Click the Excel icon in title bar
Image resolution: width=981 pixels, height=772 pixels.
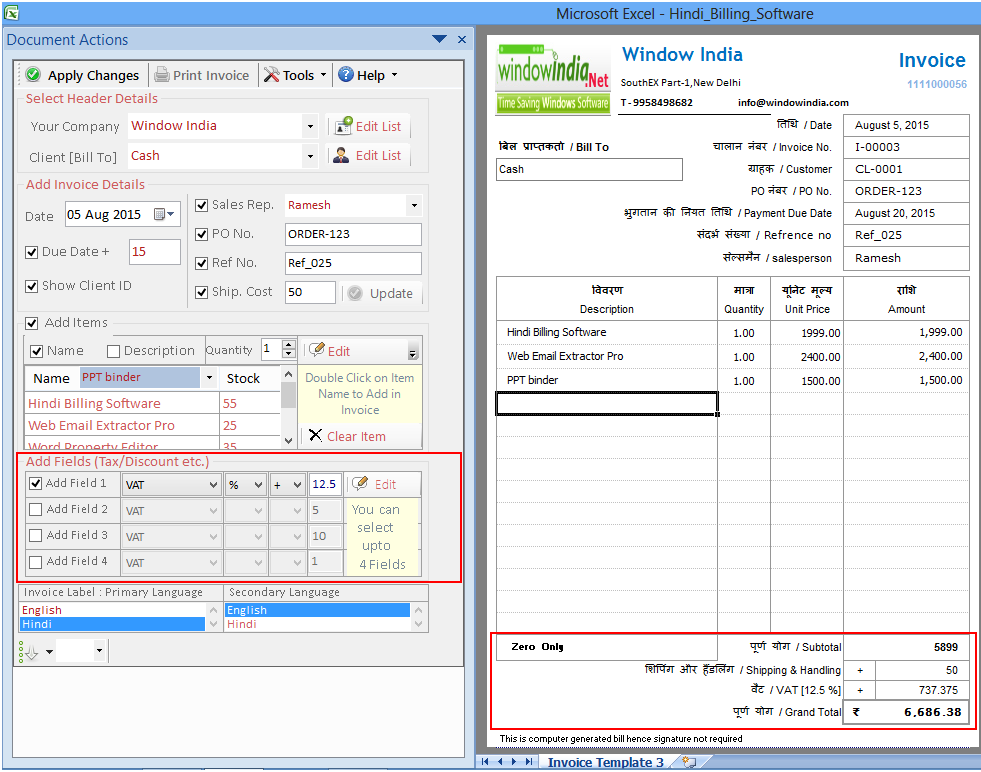tap(11, 12)
